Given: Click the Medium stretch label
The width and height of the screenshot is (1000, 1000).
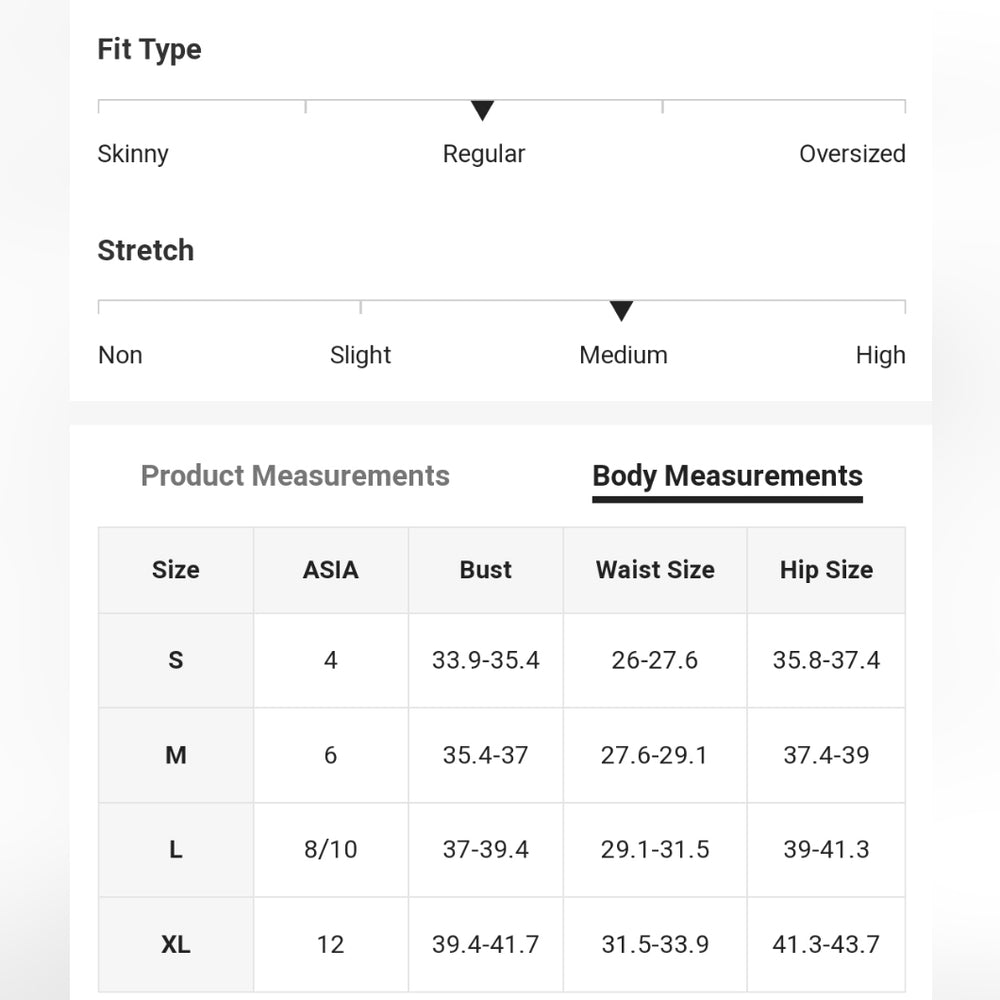Looking at the screenshot, I should [623, 355].
